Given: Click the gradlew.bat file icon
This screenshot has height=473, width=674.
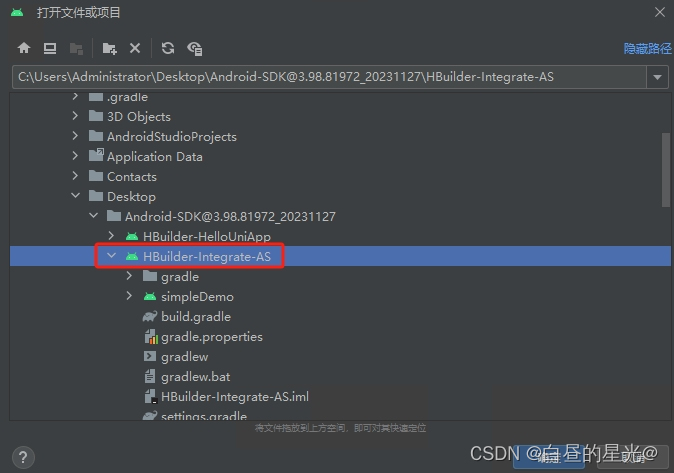Looking at the screenshot, I should click(x=150, y=377).
